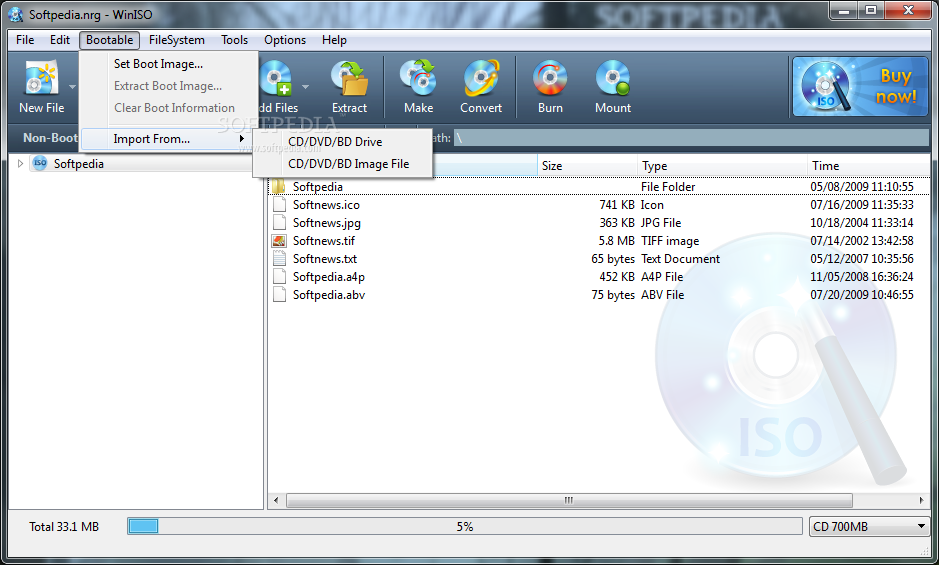Screen dimensions: 939x565
Task: Click the Total 33.1 MB status text
Action: pos(64,527)
